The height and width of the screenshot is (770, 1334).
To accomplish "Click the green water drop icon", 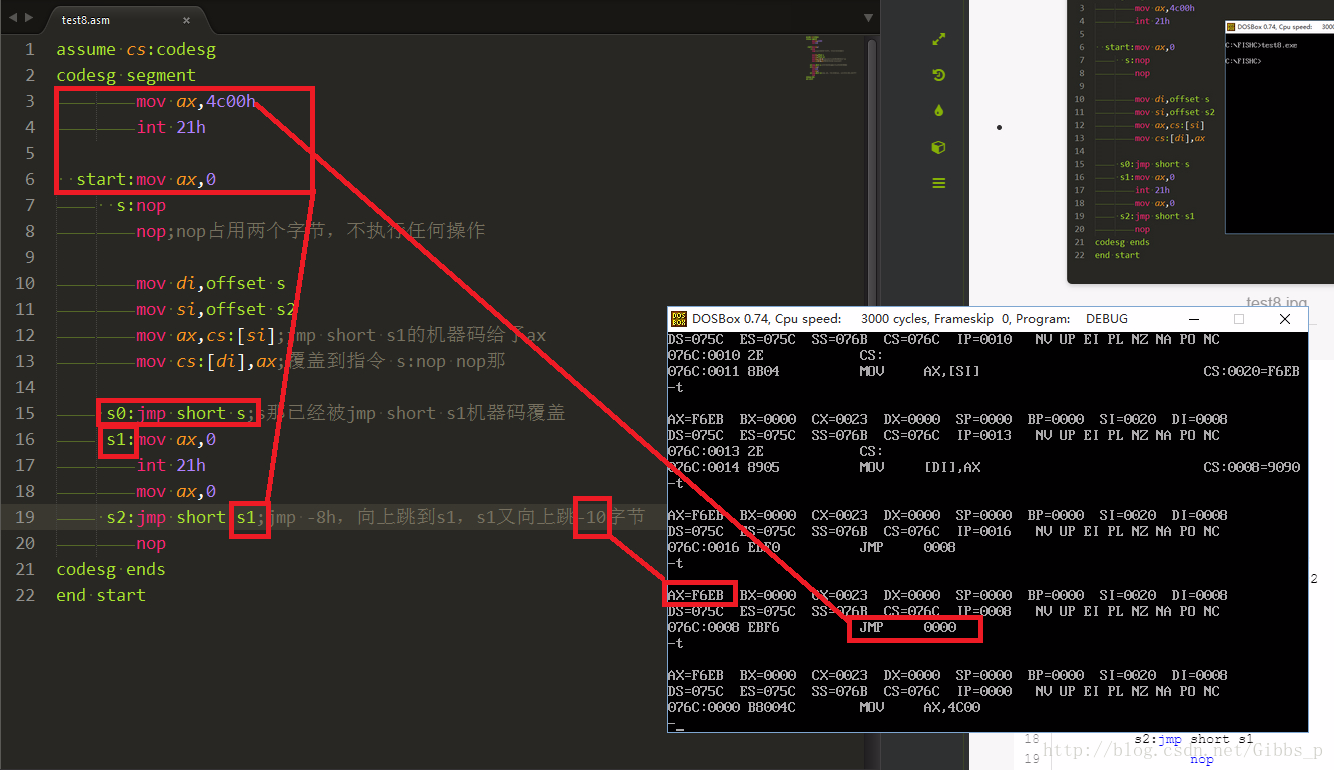I will pyautogui.click(x=938, y=111).
